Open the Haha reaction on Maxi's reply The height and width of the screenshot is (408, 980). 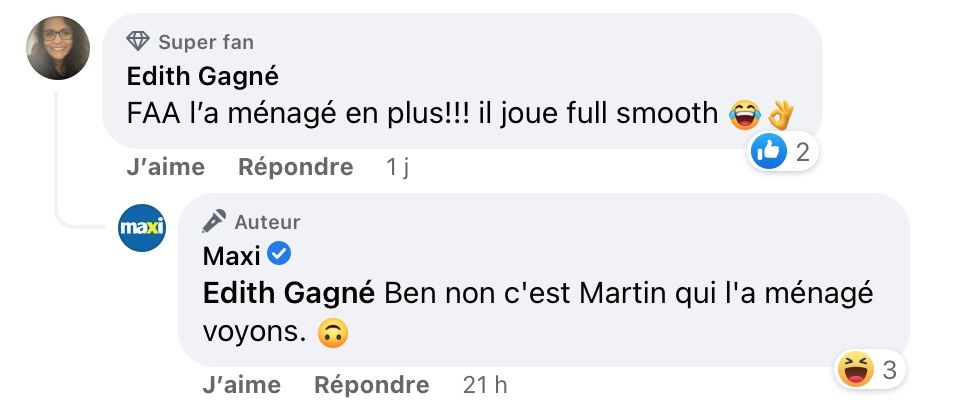pos(853,370)
